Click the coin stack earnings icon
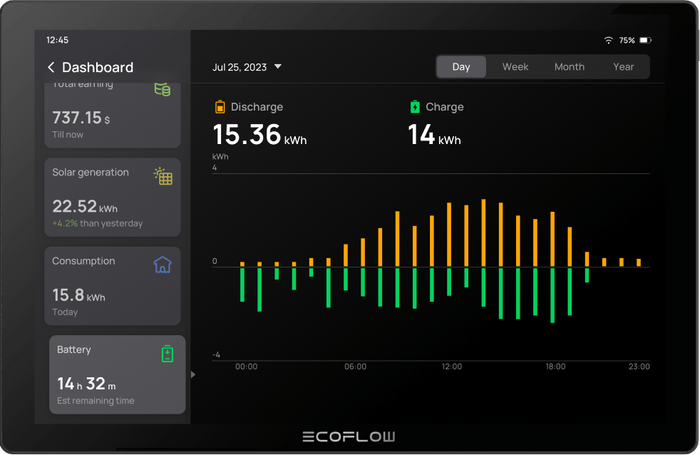The height and width of the screenshot is (455, 700). (x=162, y=91)
